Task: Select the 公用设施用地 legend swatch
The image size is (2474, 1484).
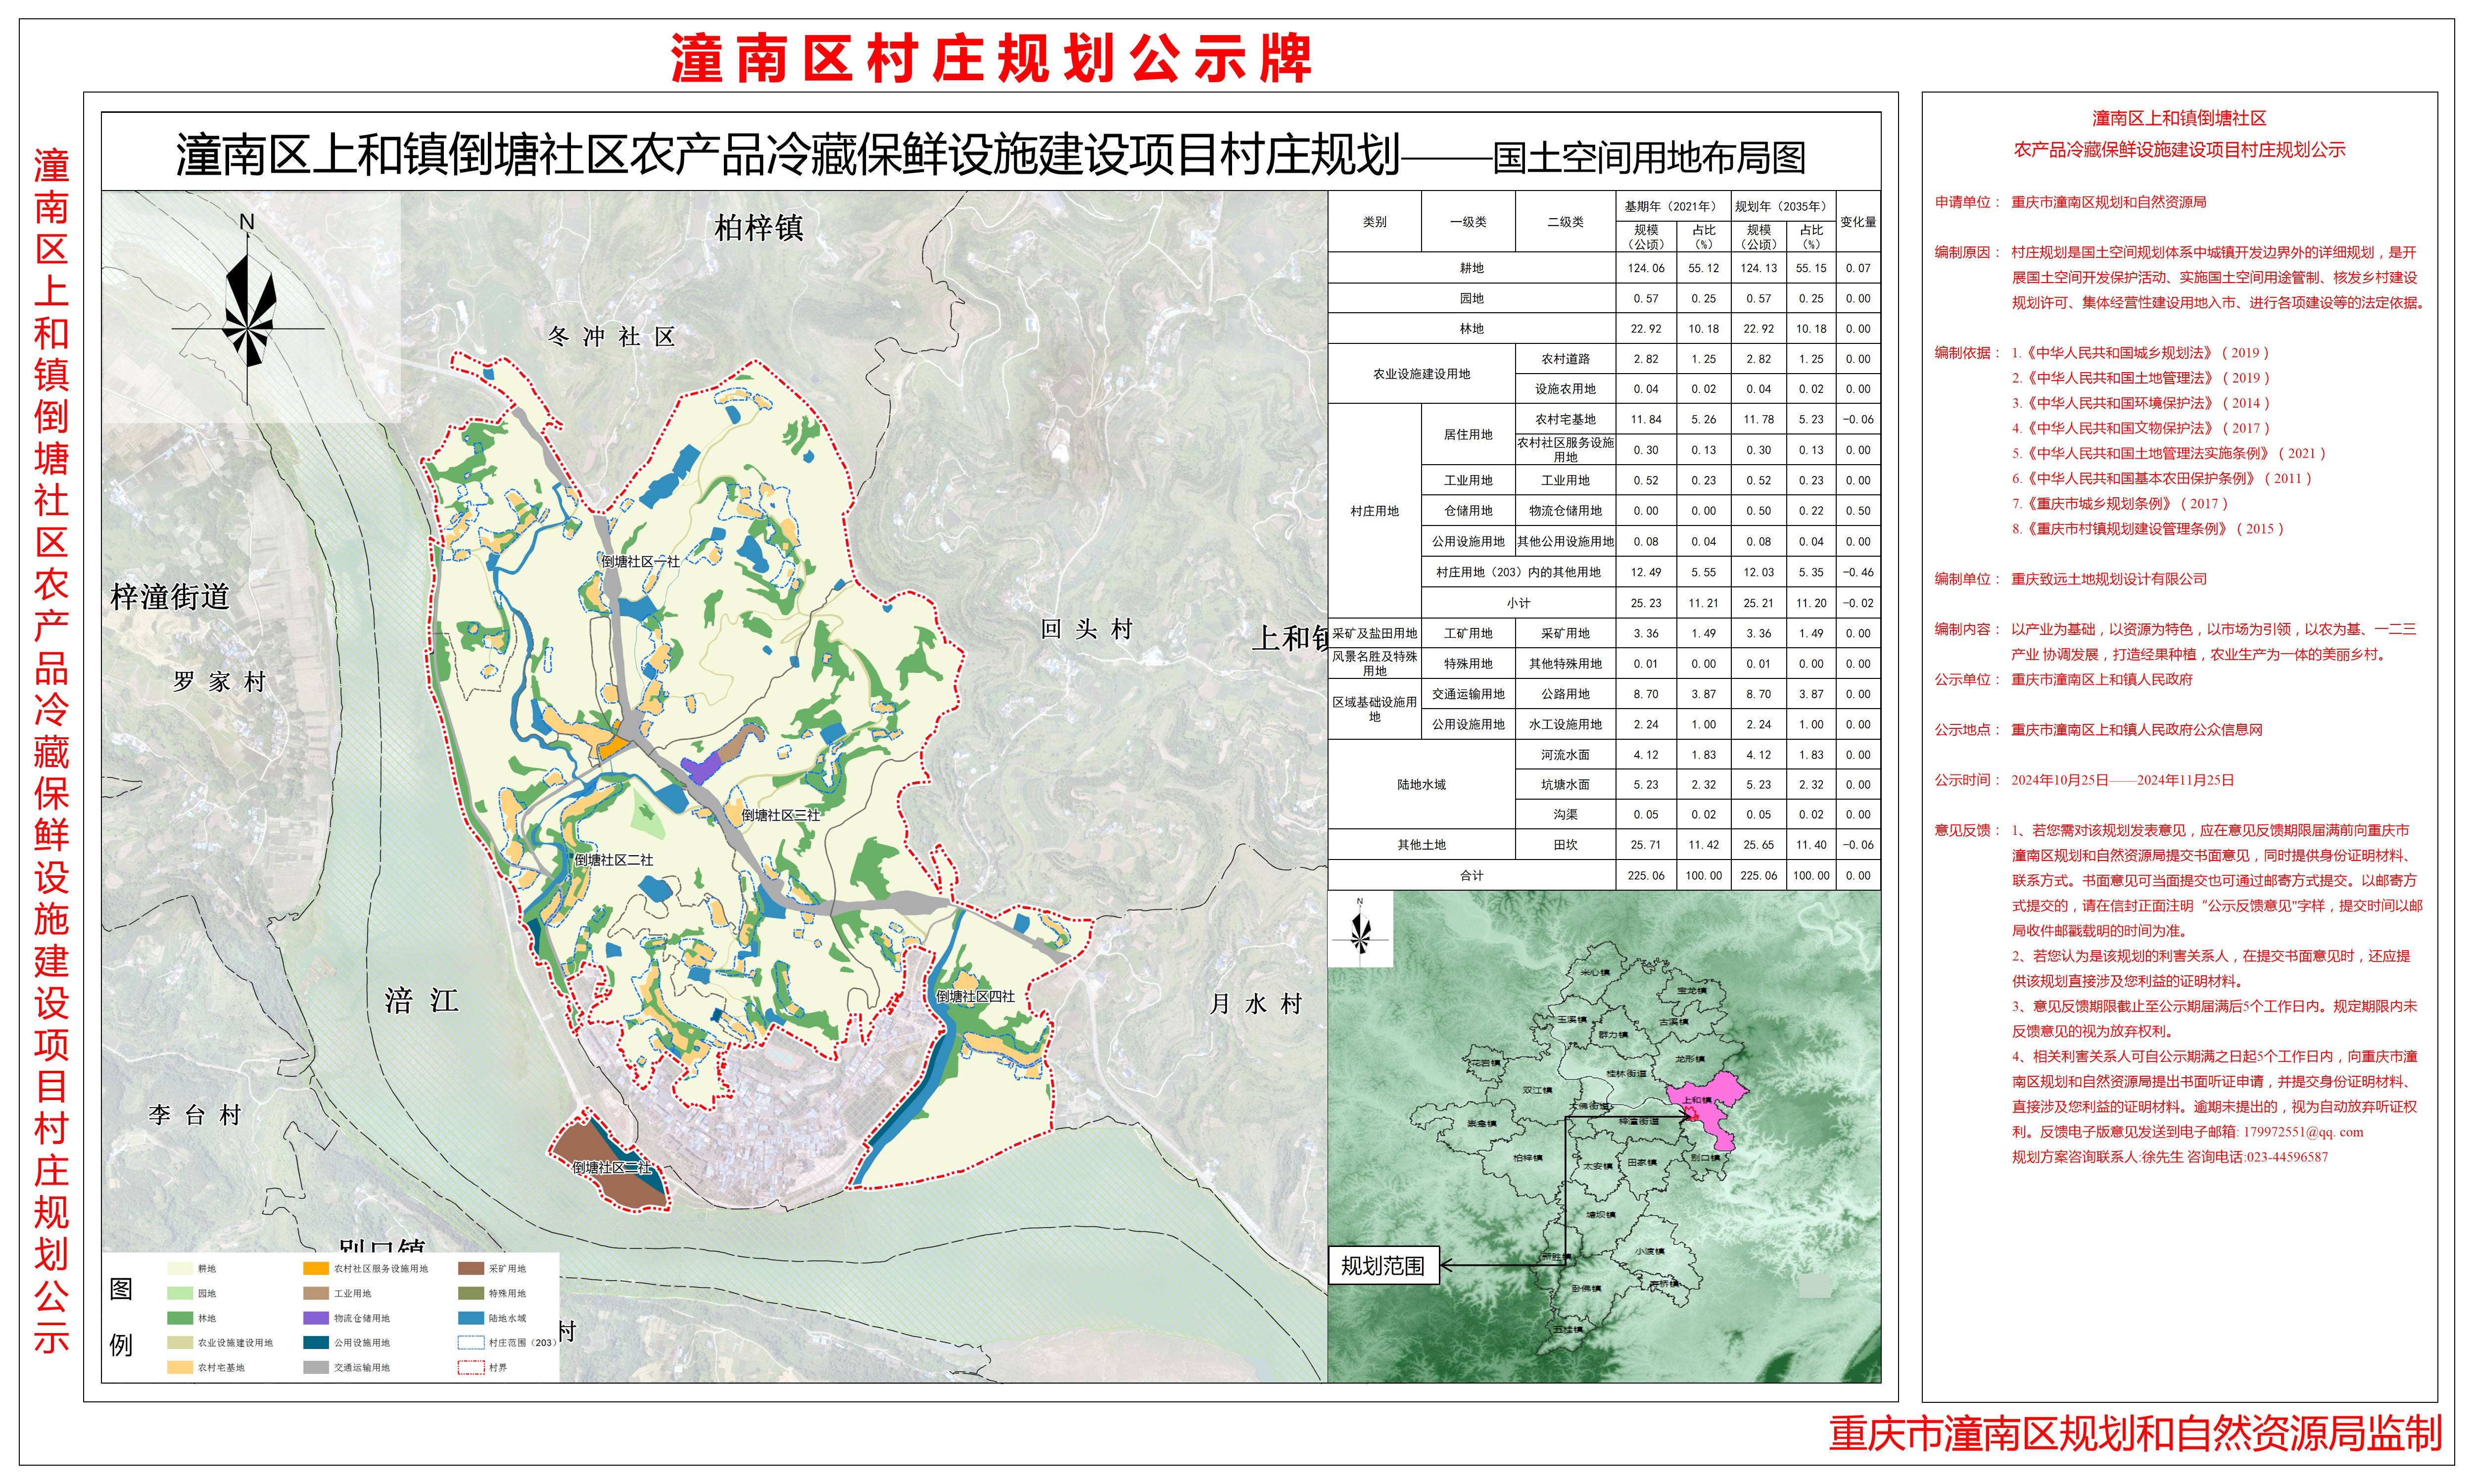Action: [x=316, y=1343]
